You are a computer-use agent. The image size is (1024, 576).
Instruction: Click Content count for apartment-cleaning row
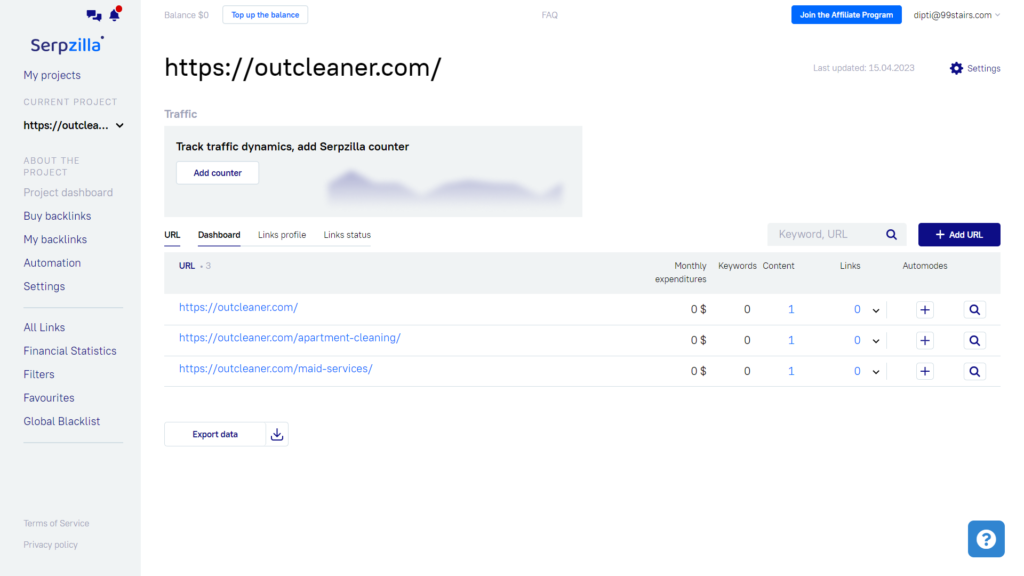[791, 340]
